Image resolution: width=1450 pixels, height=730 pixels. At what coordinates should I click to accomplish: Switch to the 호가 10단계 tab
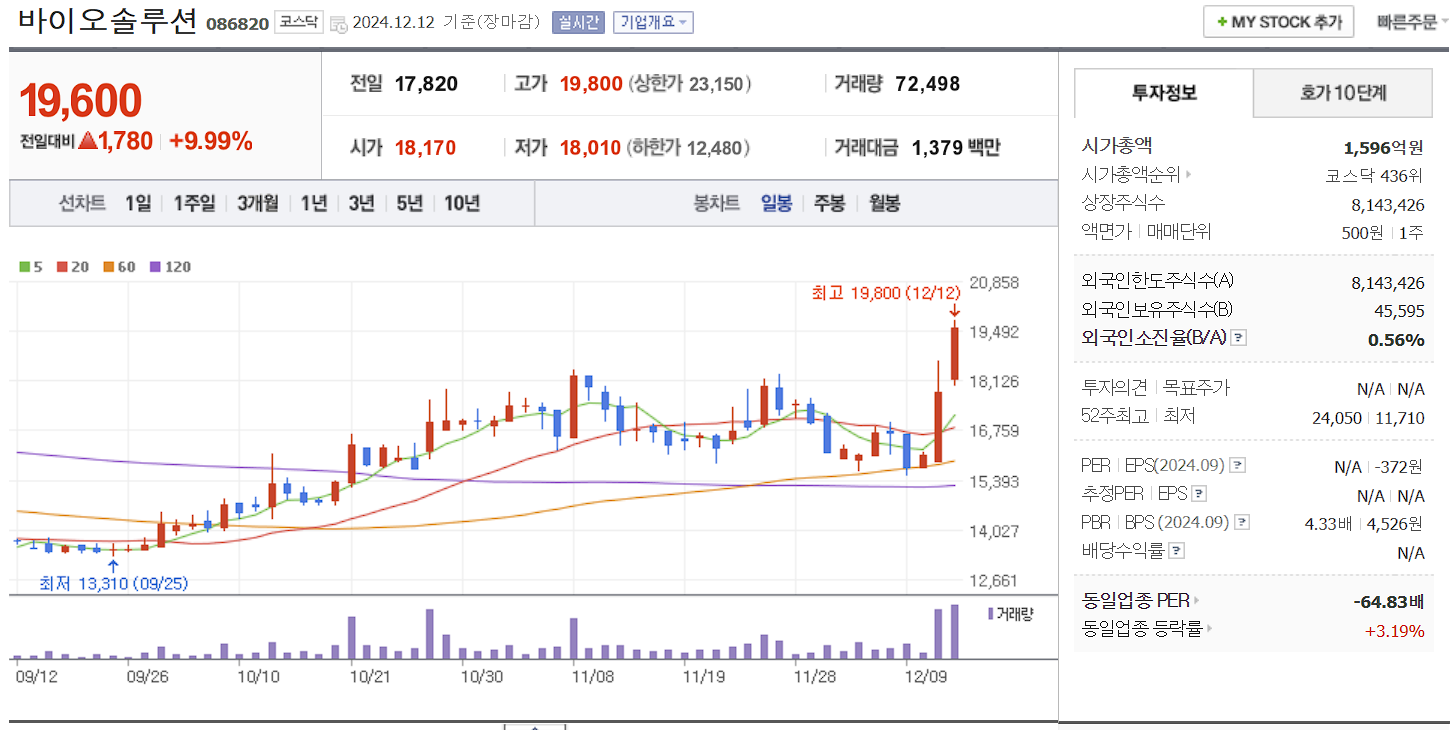click(1342, 92)
